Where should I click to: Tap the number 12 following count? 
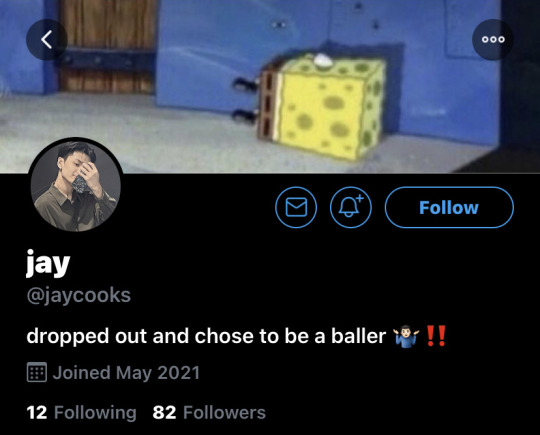click(x=37, y=413)
